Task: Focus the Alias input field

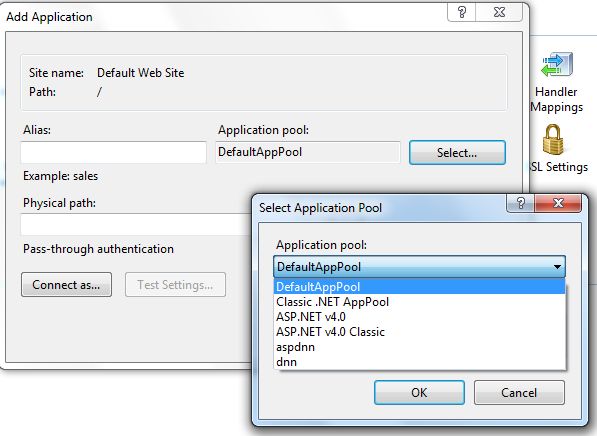Action: click(113, 152)
